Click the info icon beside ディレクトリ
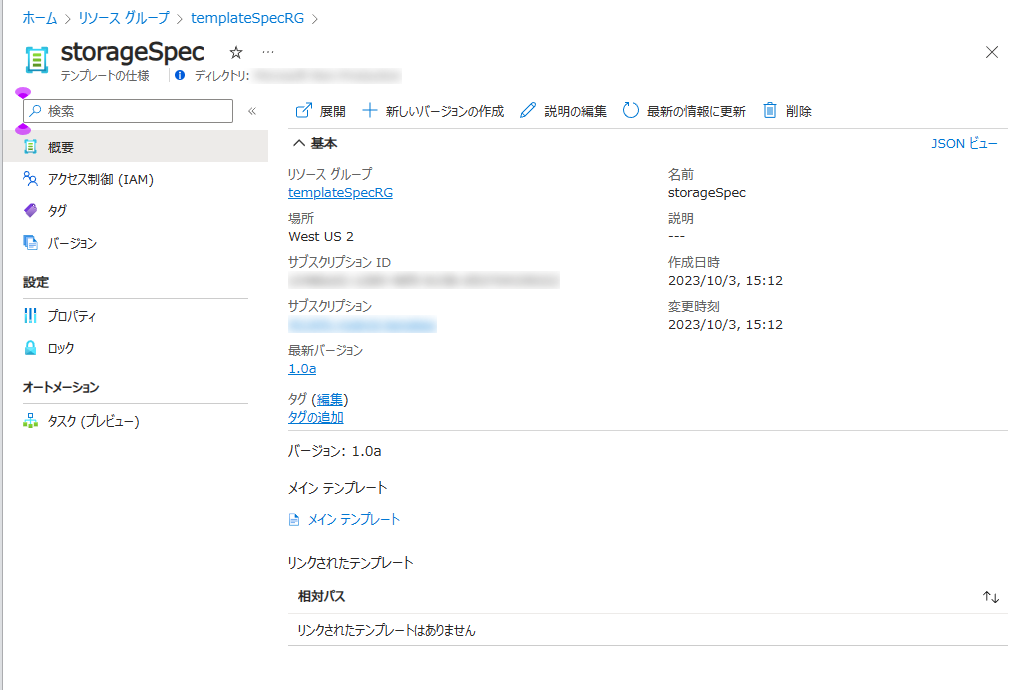Screen dimensions: 1022x690 [180, 75]
